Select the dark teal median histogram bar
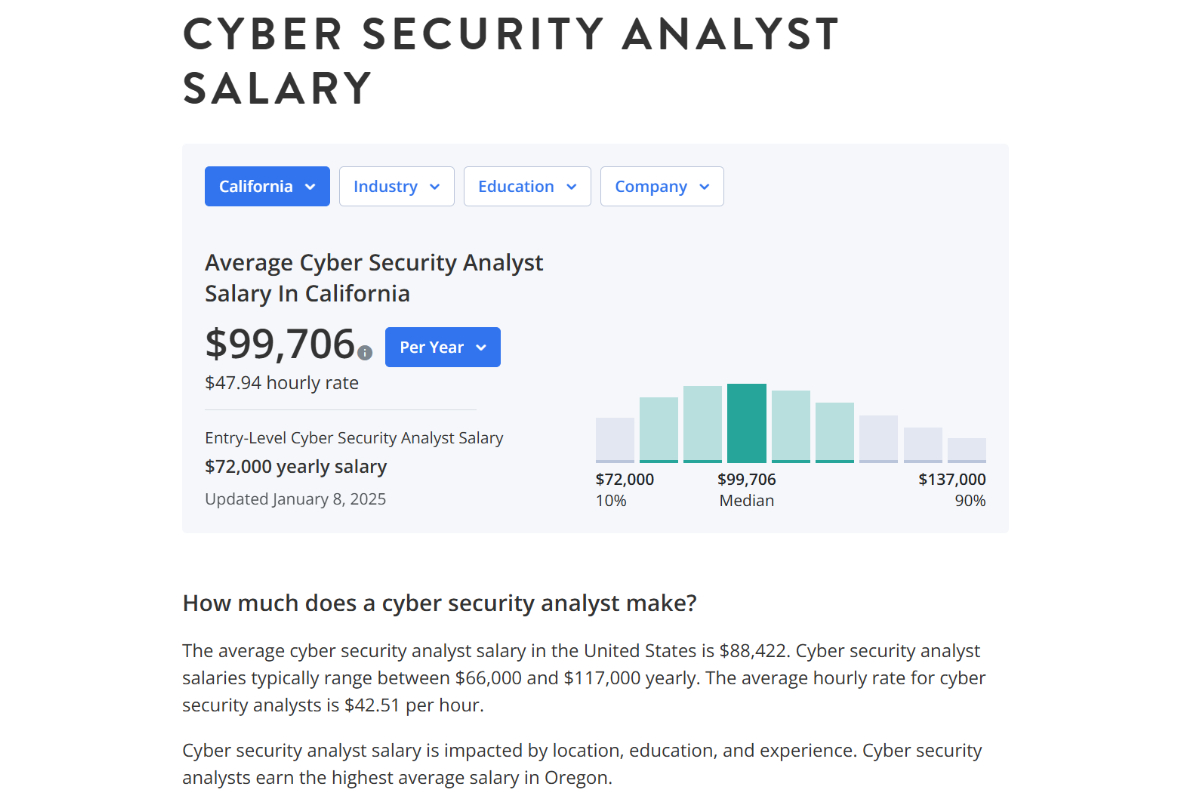This screenshot has height=800, width=1200. tap(747, 423)
